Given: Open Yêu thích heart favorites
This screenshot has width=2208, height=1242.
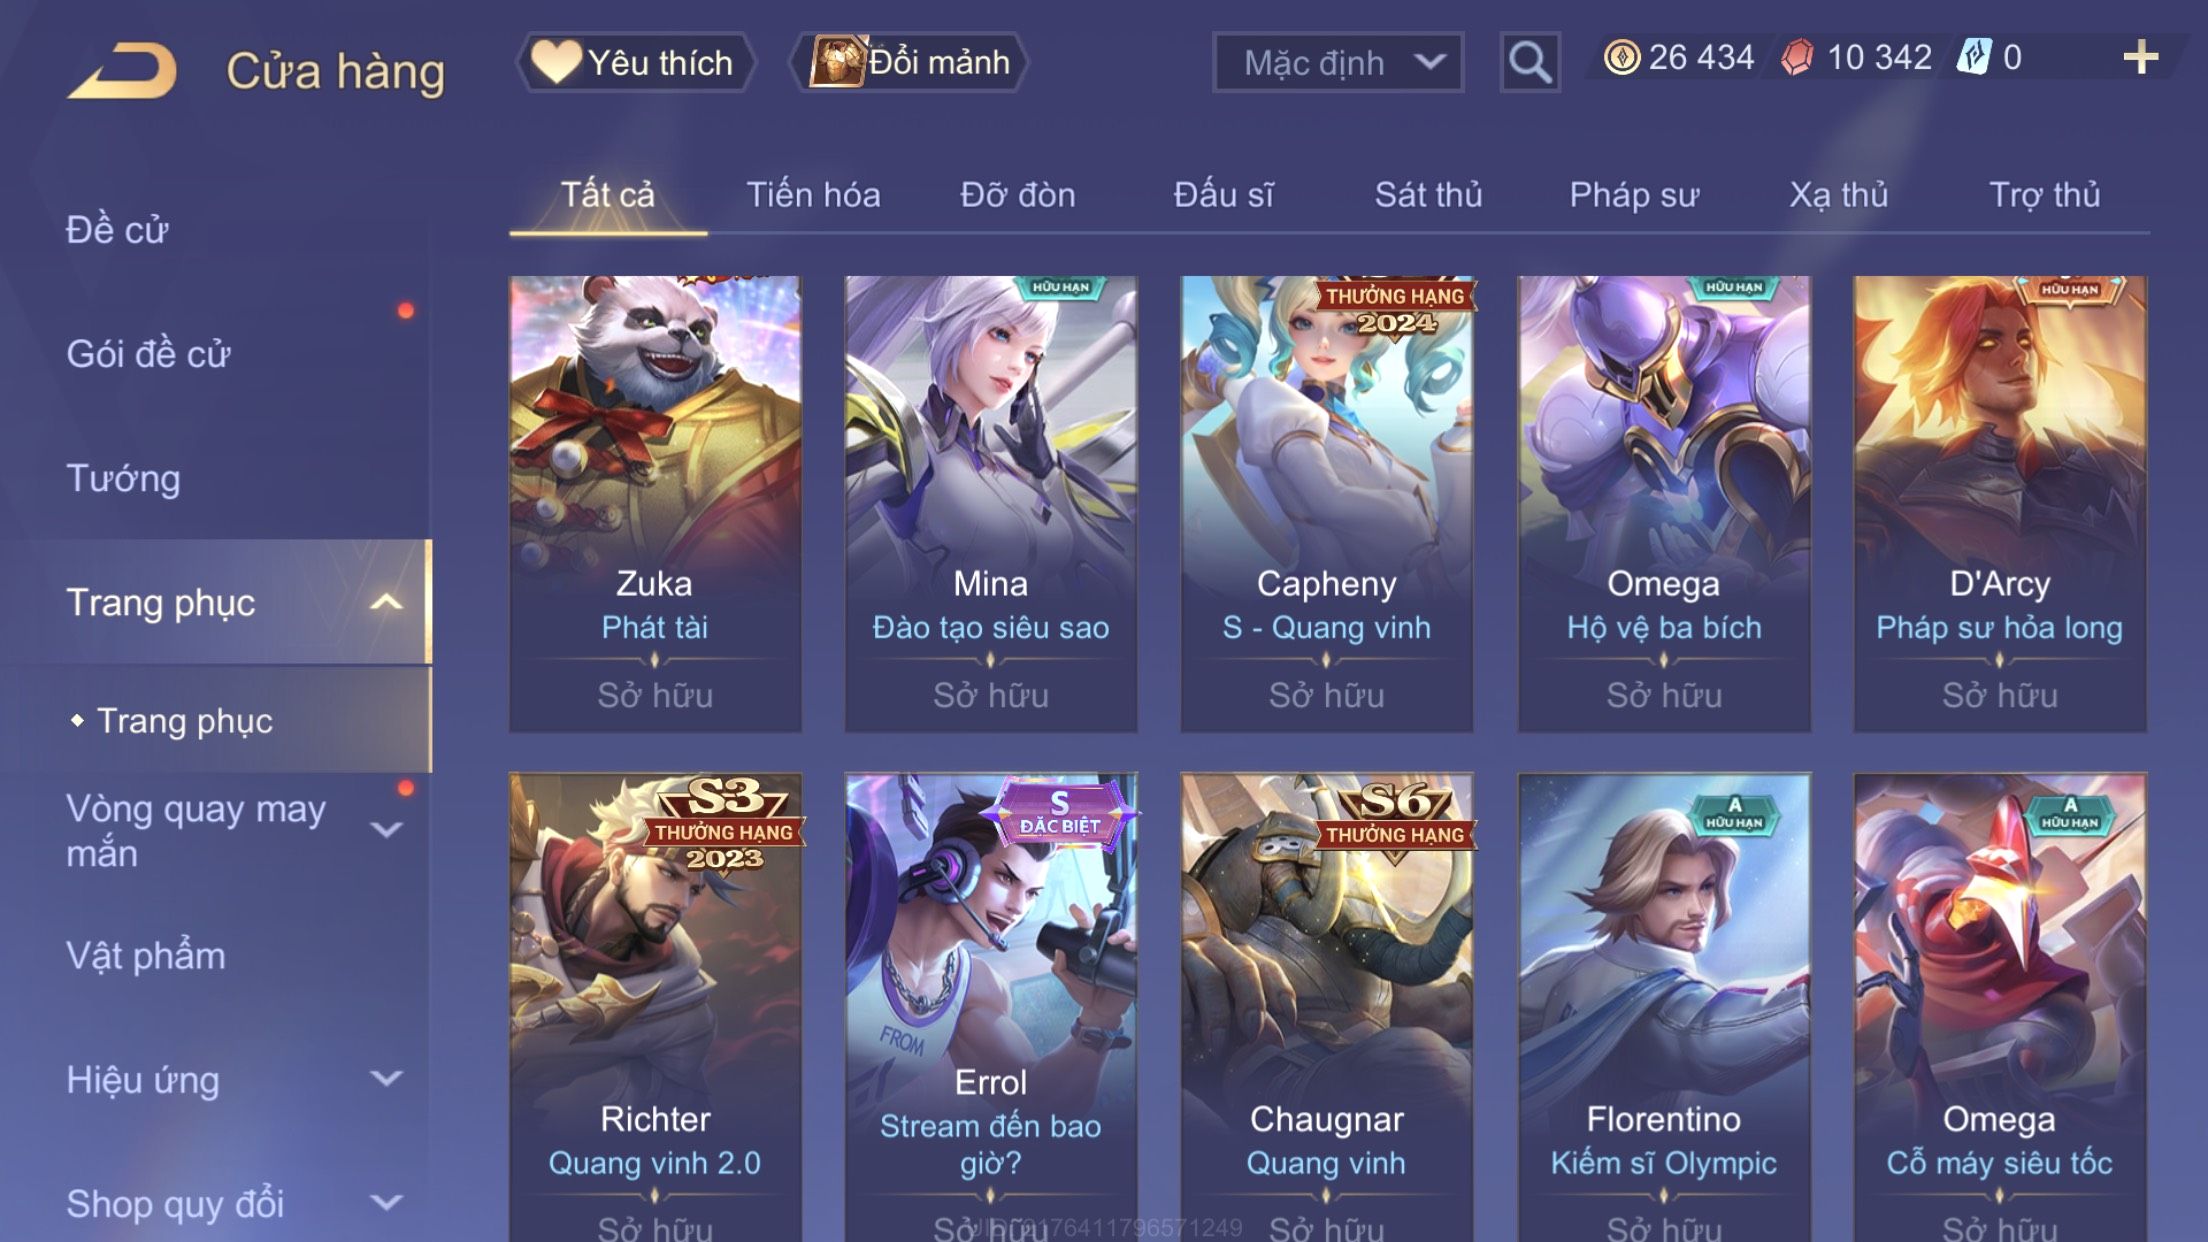Looking at the screenshot, I should point(635,62).
